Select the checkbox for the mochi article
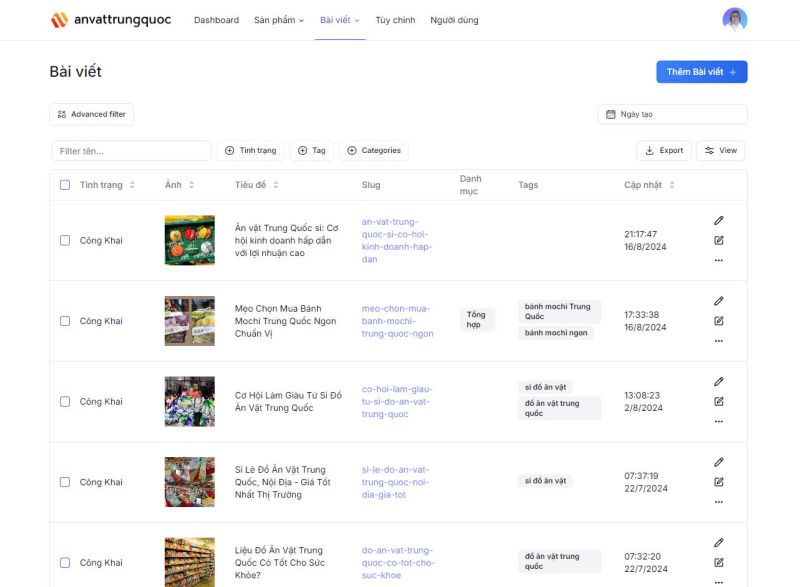The width and height of the screenshot is (800, 587). click(x=65, y=321)
